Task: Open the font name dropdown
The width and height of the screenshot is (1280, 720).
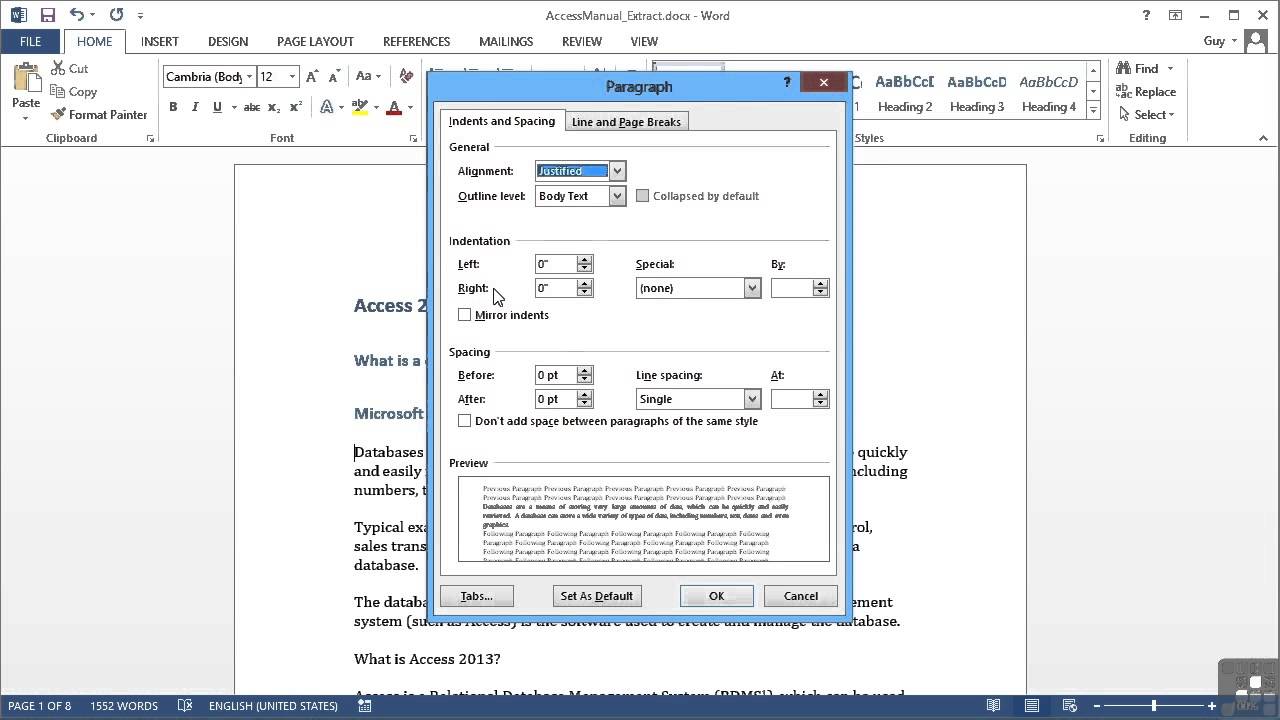Action: click(250, 76)
